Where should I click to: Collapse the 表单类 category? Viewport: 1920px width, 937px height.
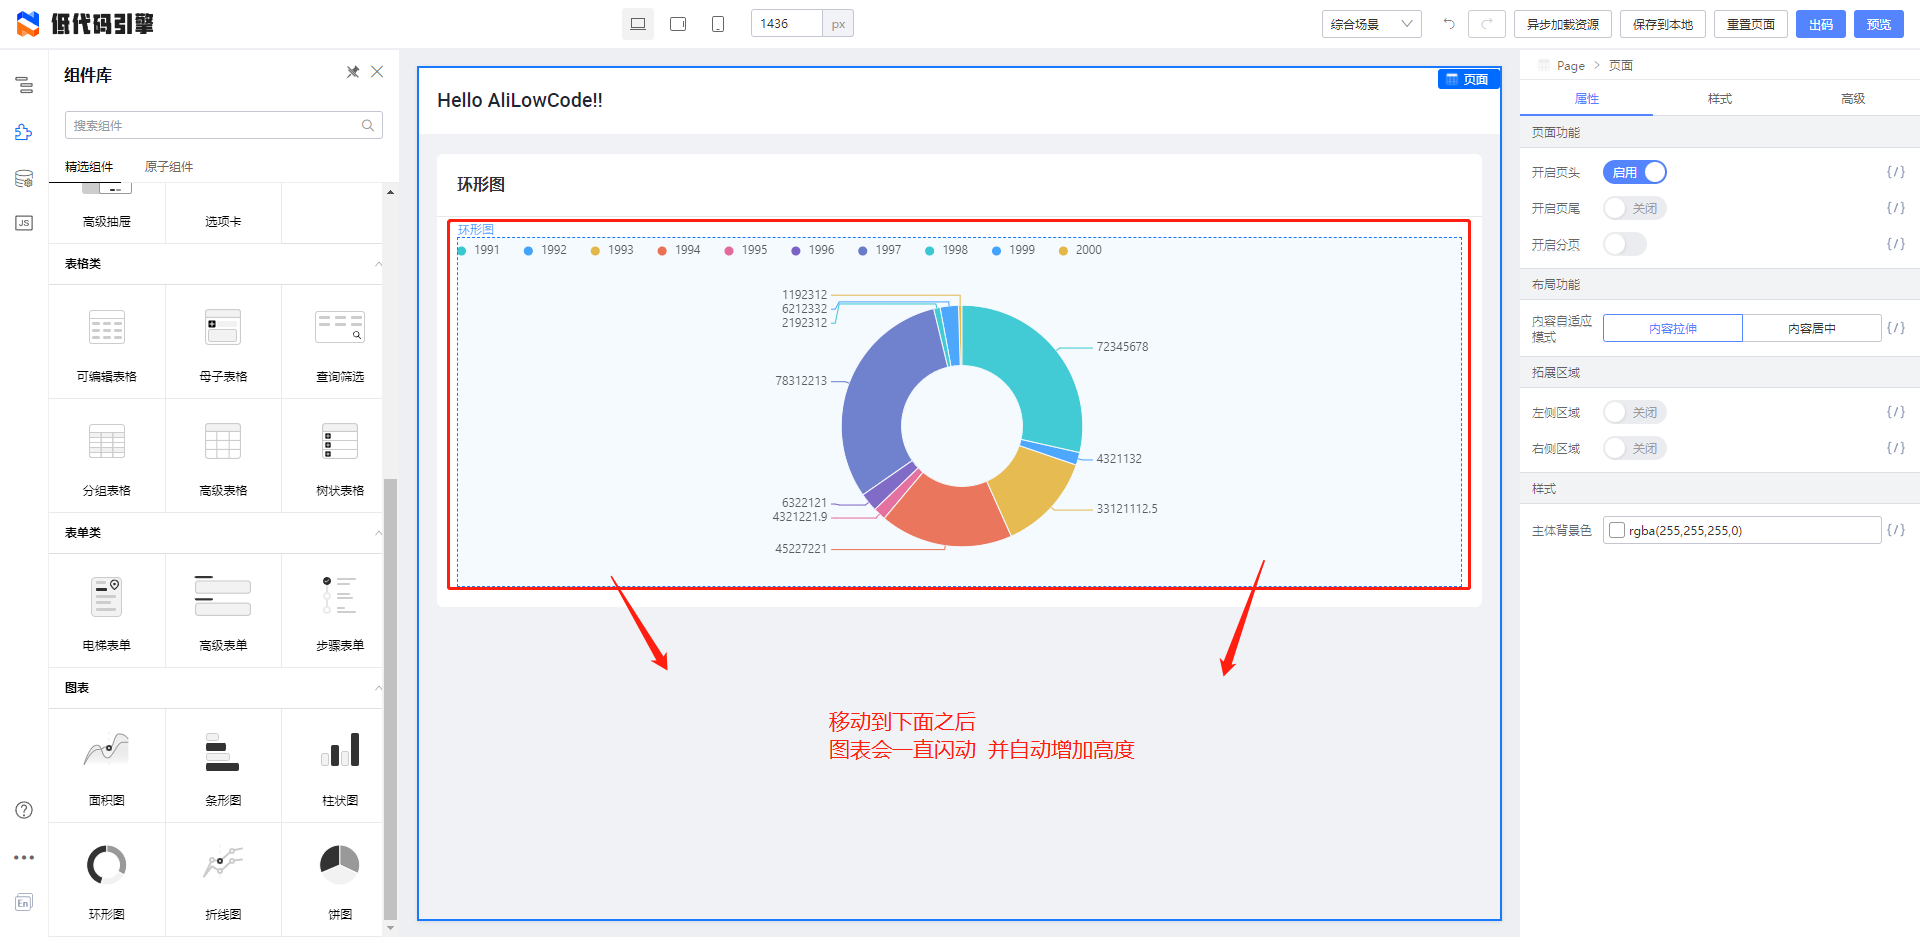pyautogui.click(x=378, y=533)
